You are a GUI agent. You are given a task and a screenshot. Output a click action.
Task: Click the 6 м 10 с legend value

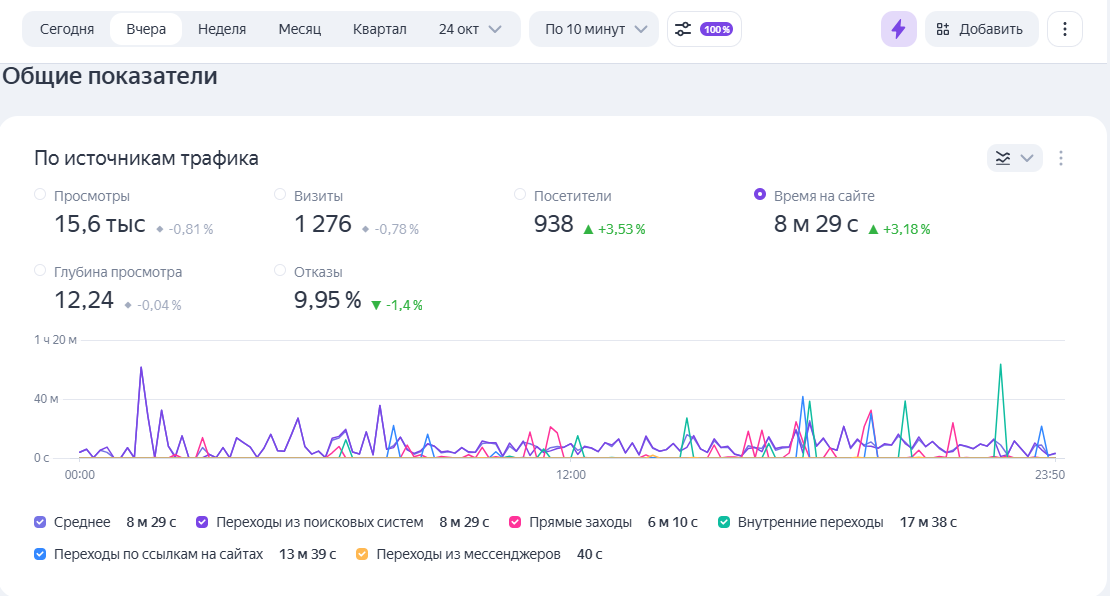pyautogui.click(x=673, y=522)
